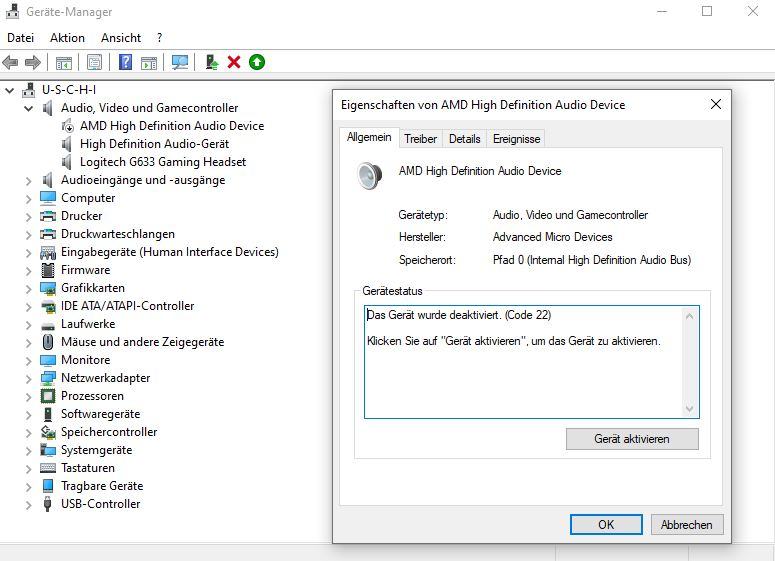This screenshot has width=775, height=561.
Task: Click the green enable device icon
Action: pos(257,62)
